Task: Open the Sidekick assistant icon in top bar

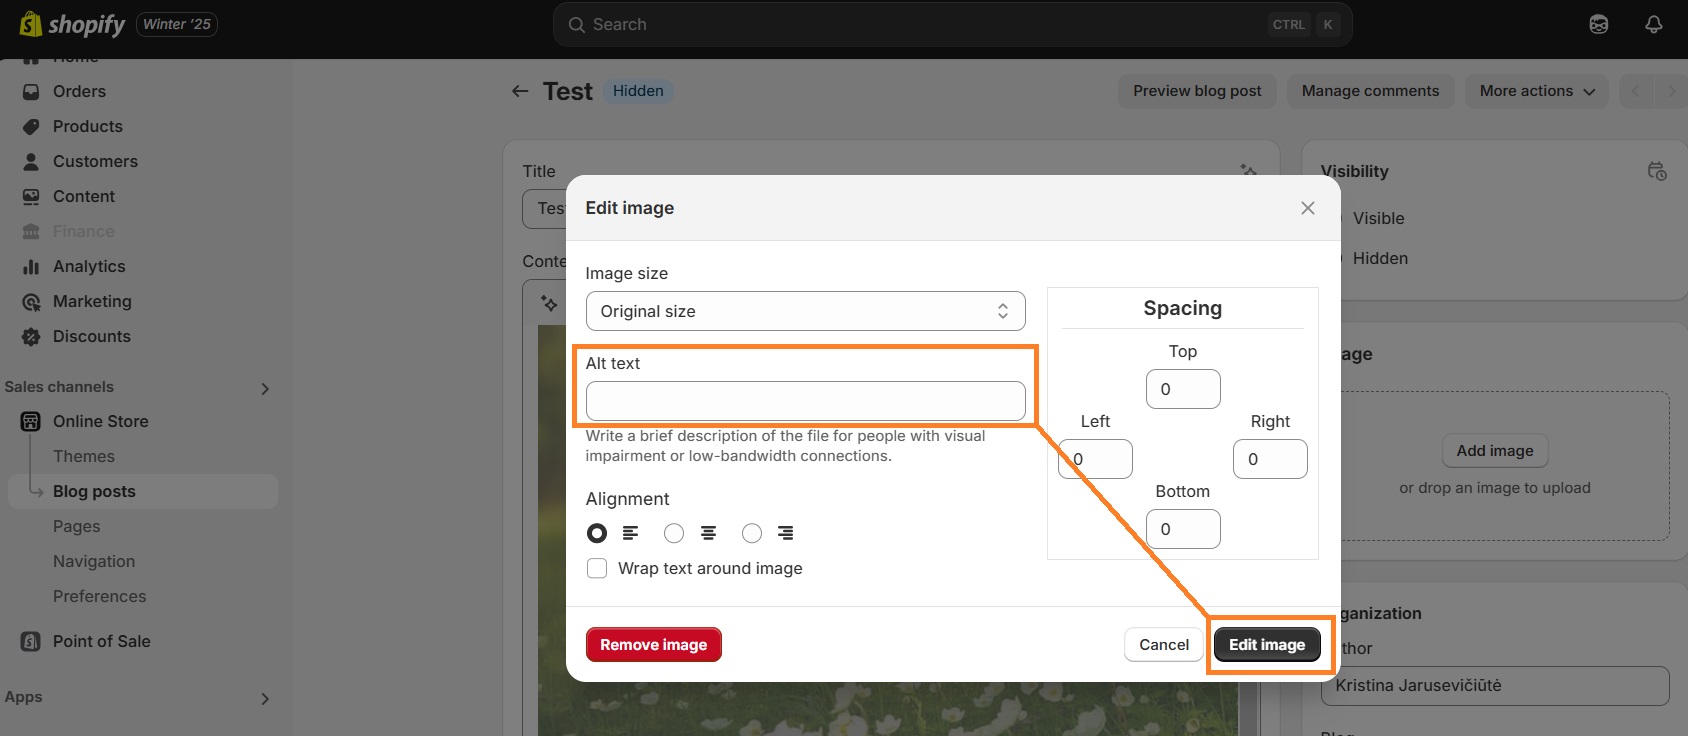Action: [x=1599, y=24]
